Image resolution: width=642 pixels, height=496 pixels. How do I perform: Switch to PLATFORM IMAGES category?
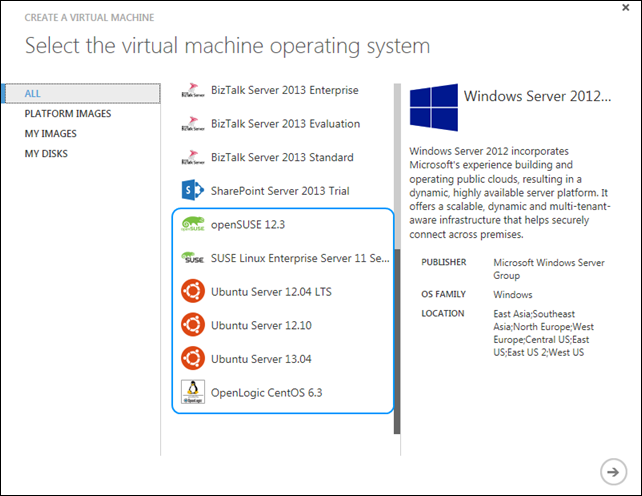click(x=68, y=113)
